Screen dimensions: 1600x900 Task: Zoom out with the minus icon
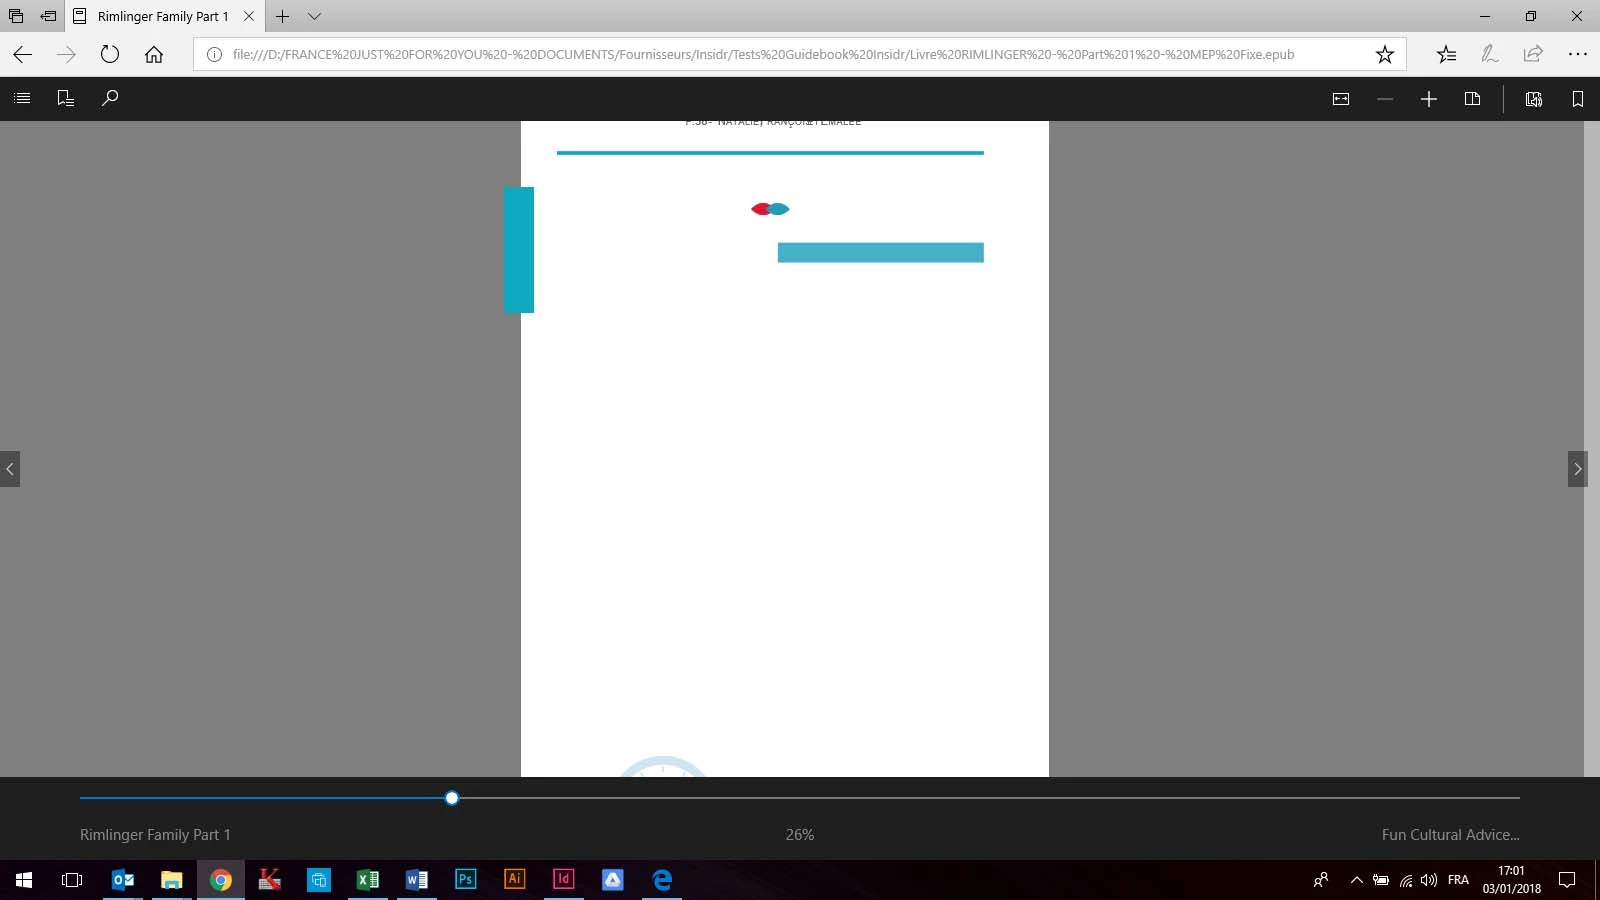[1385, 99]
